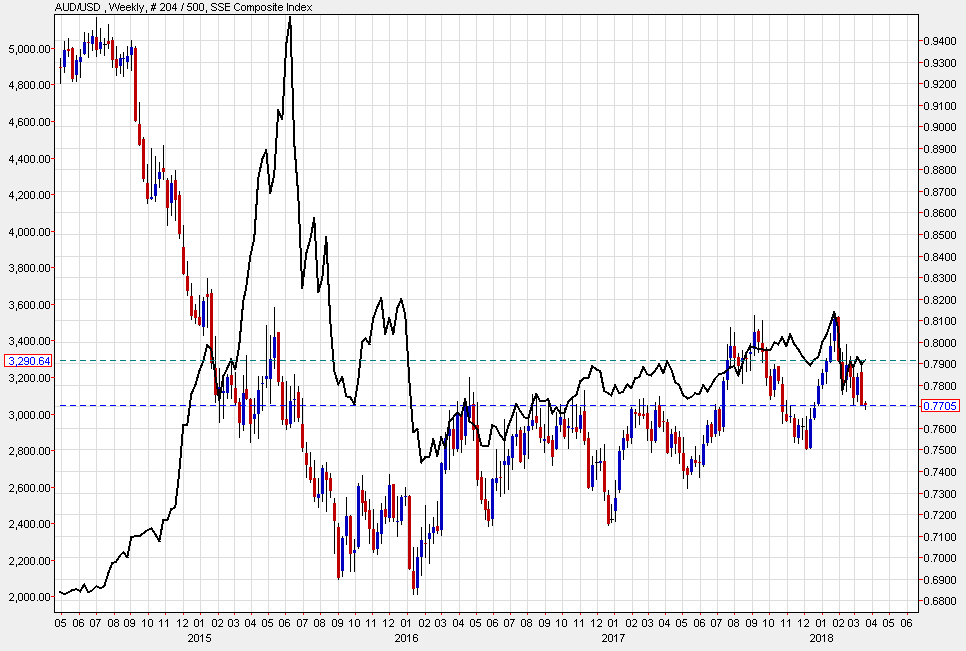Click the 2018 year label on time axis
This screenshot has height=651, width=966.
821,637
